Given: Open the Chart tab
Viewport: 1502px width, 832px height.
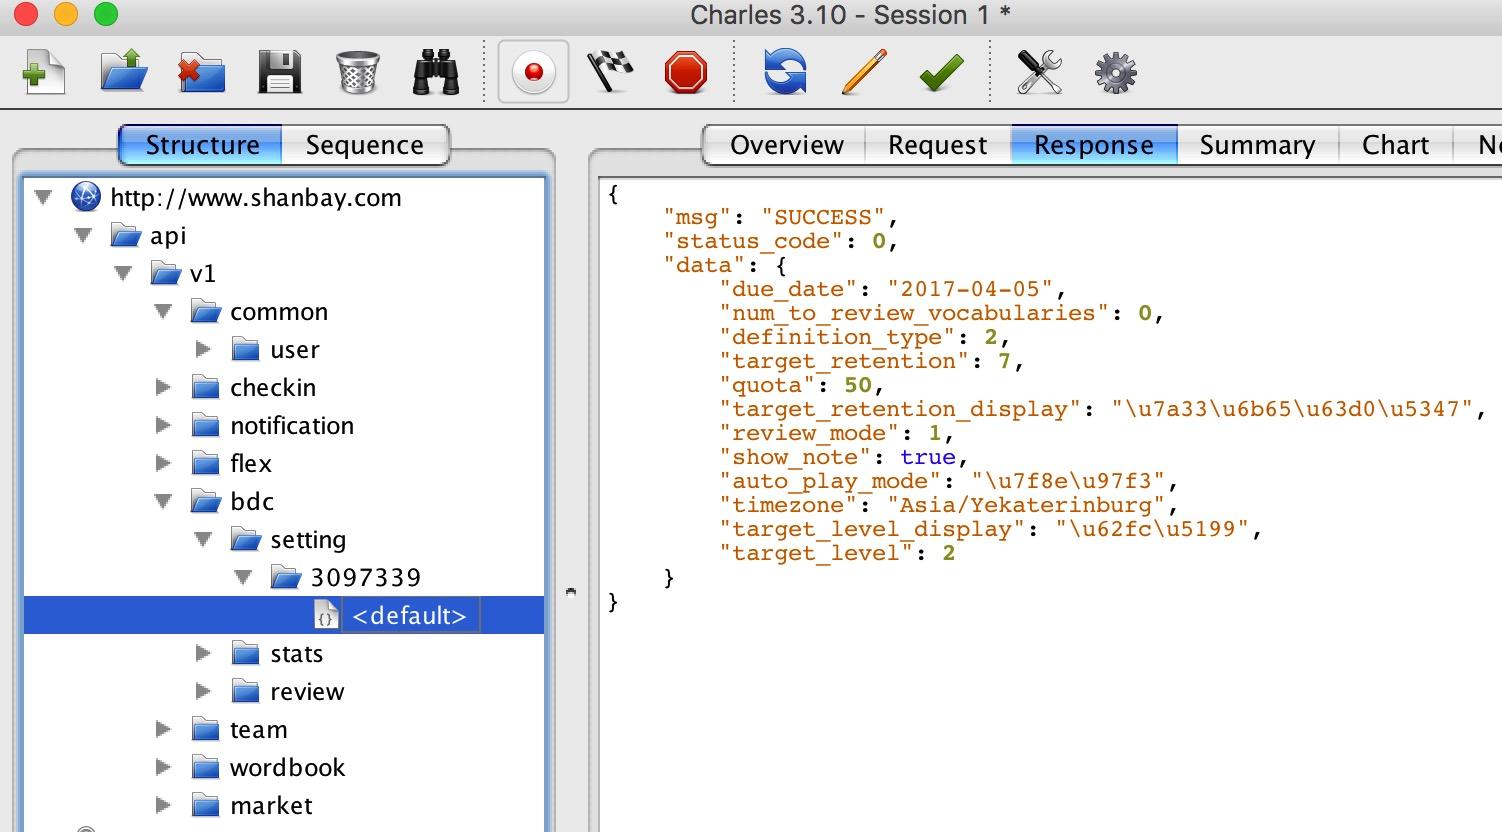Looking at the screenshot, I should [x=1395, y=145].
